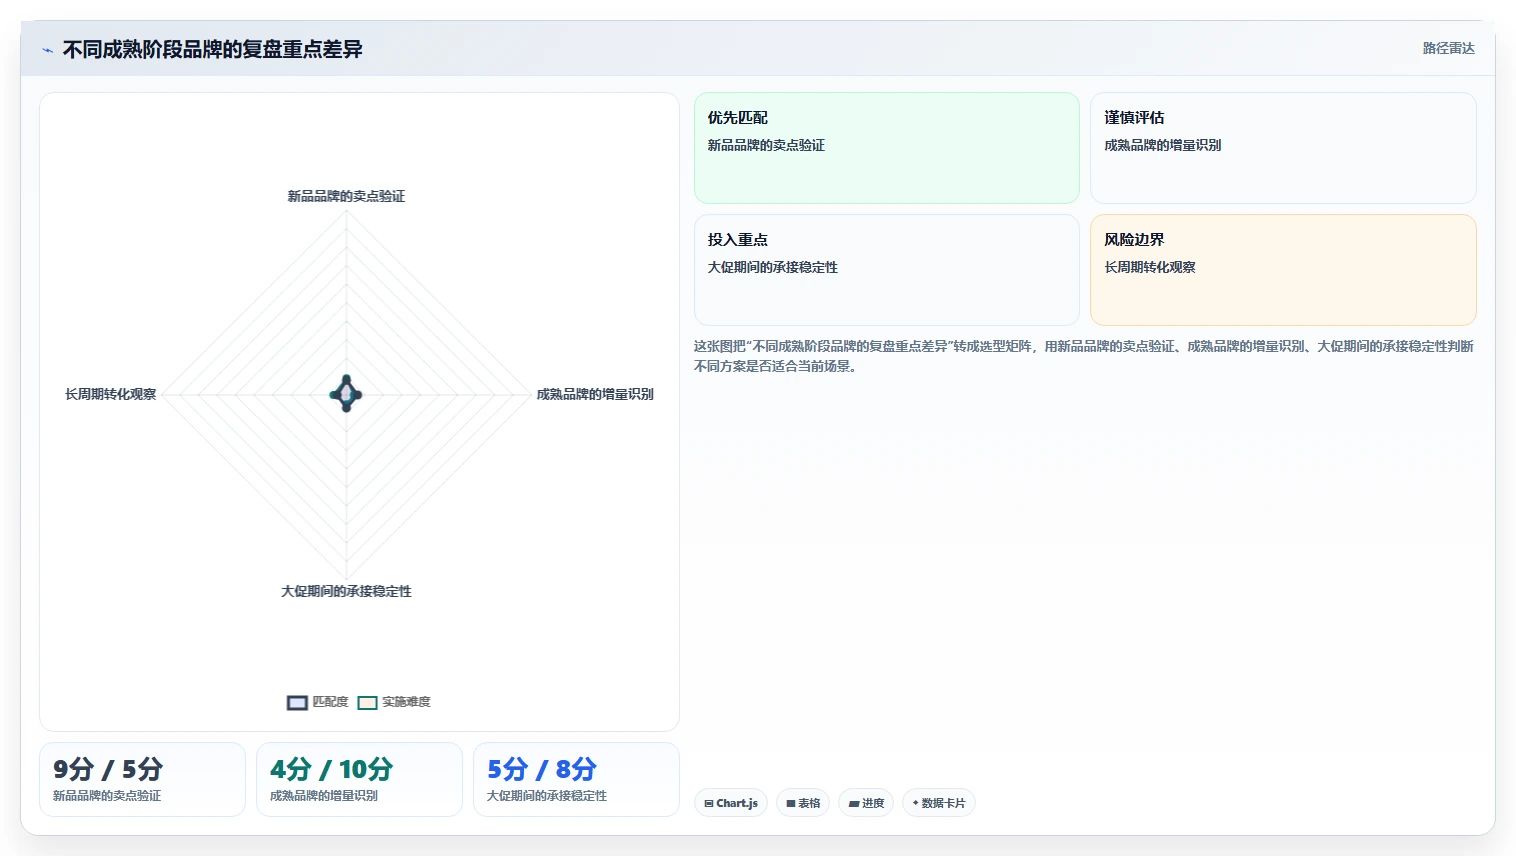Open the green 优先匹配 card
The image size is (1516, 856).
point(887,148)
